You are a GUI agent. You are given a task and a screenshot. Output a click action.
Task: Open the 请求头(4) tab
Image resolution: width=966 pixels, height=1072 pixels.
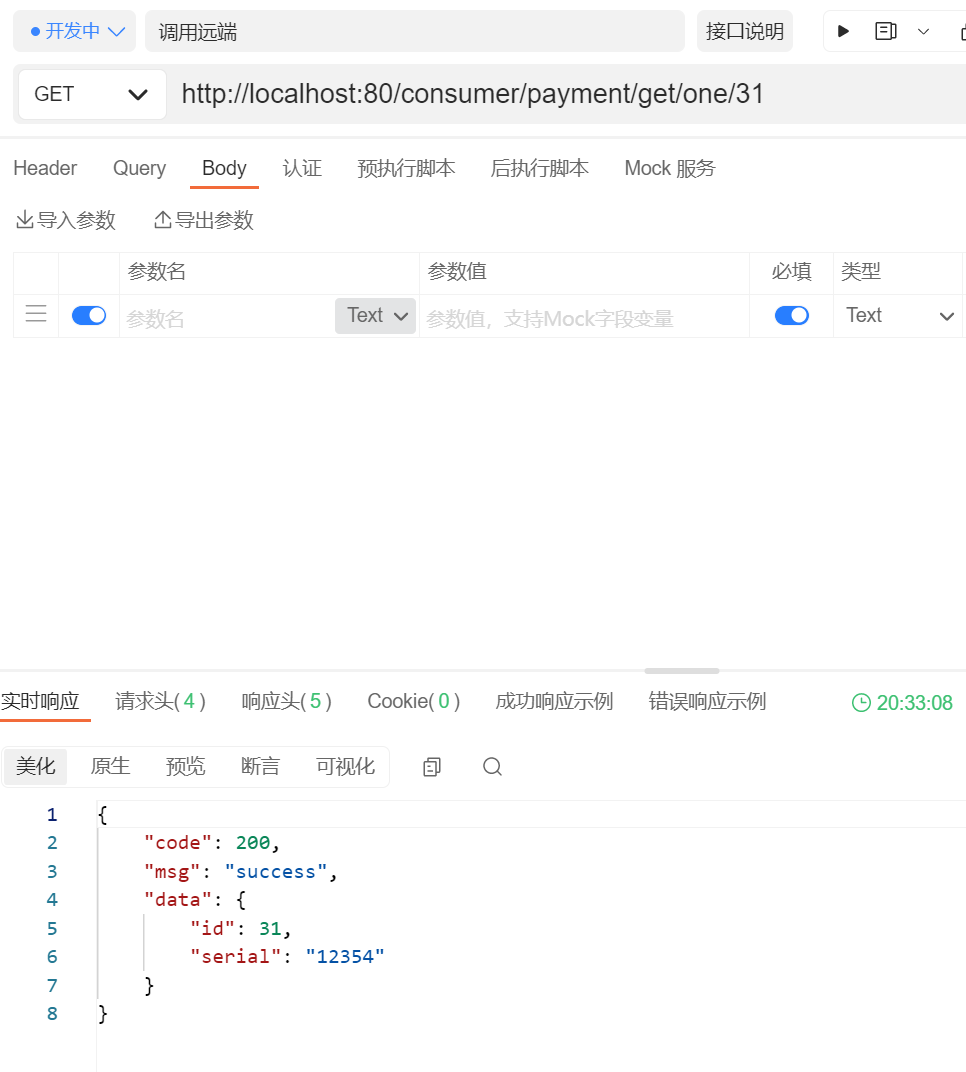pyautogui.click(x=160, y=701)
